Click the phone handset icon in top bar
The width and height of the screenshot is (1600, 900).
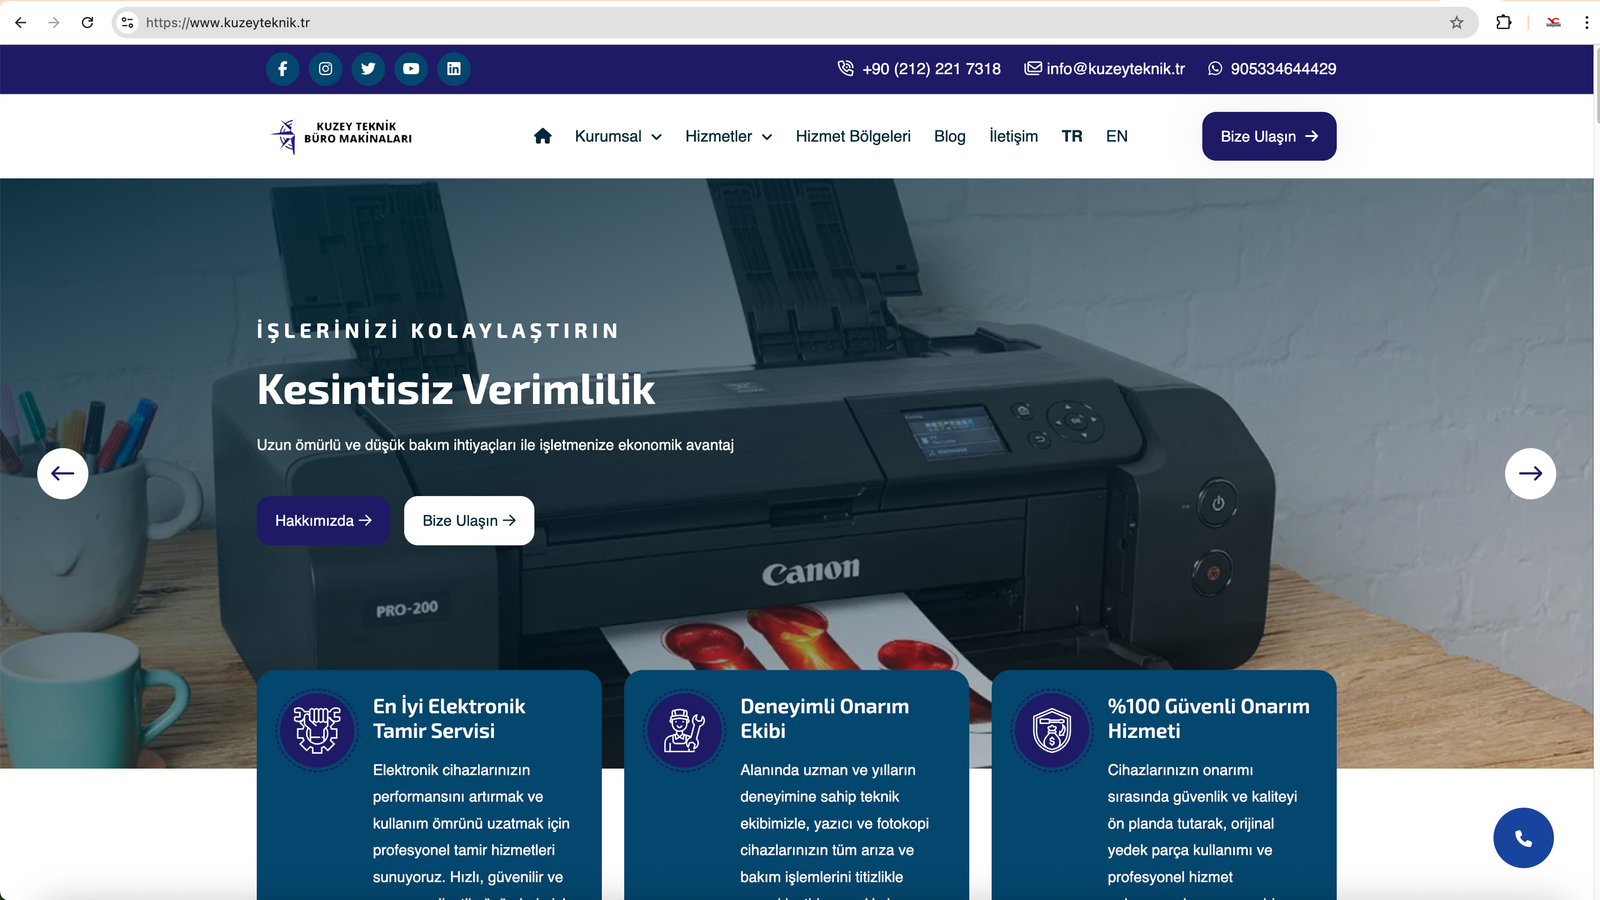pos(846,68)
